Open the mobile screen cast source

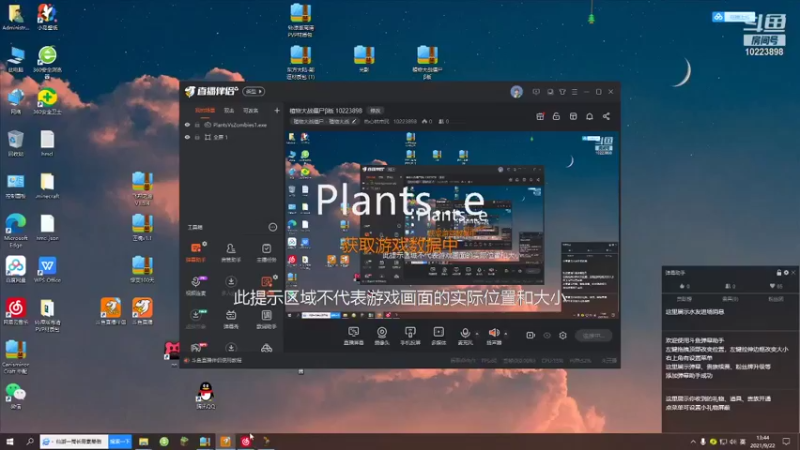click(x=410, y=335)
